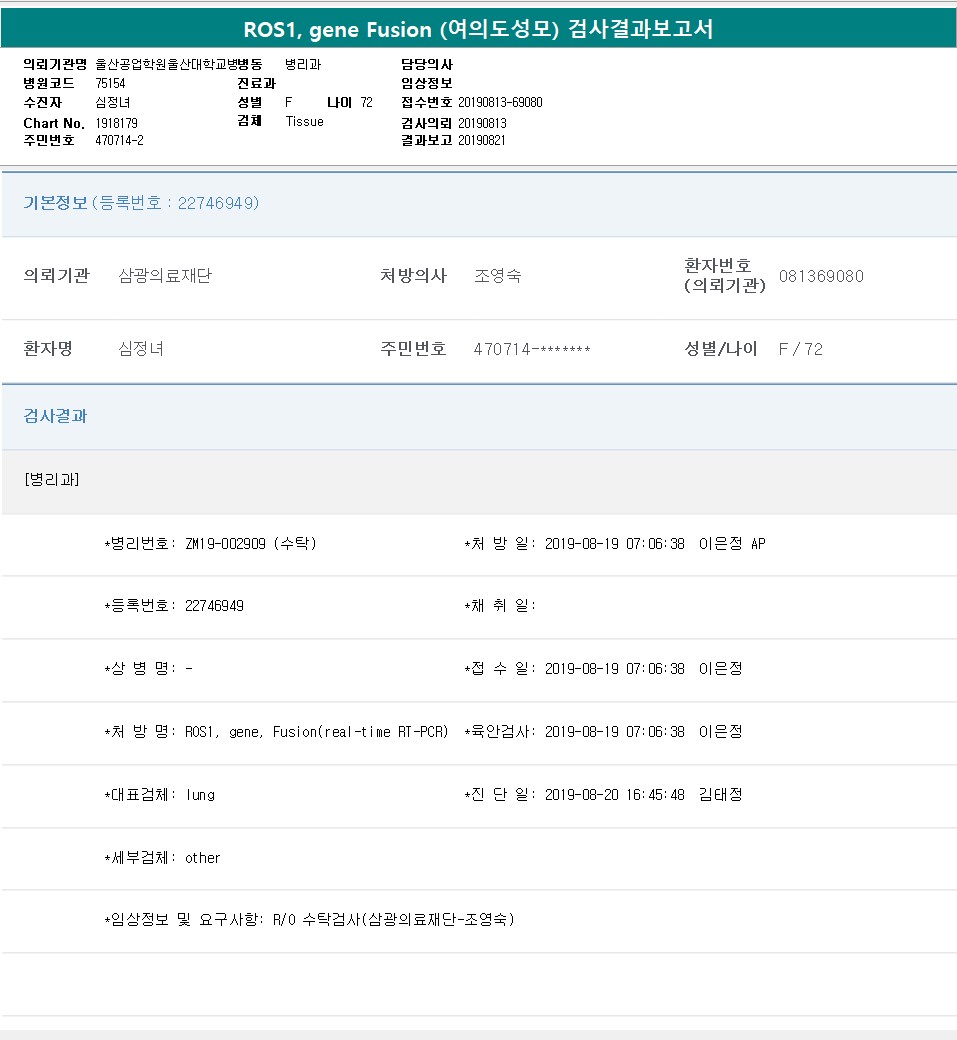
Task: Click the masked 주민번호 470714-*******
Action: 532,349
